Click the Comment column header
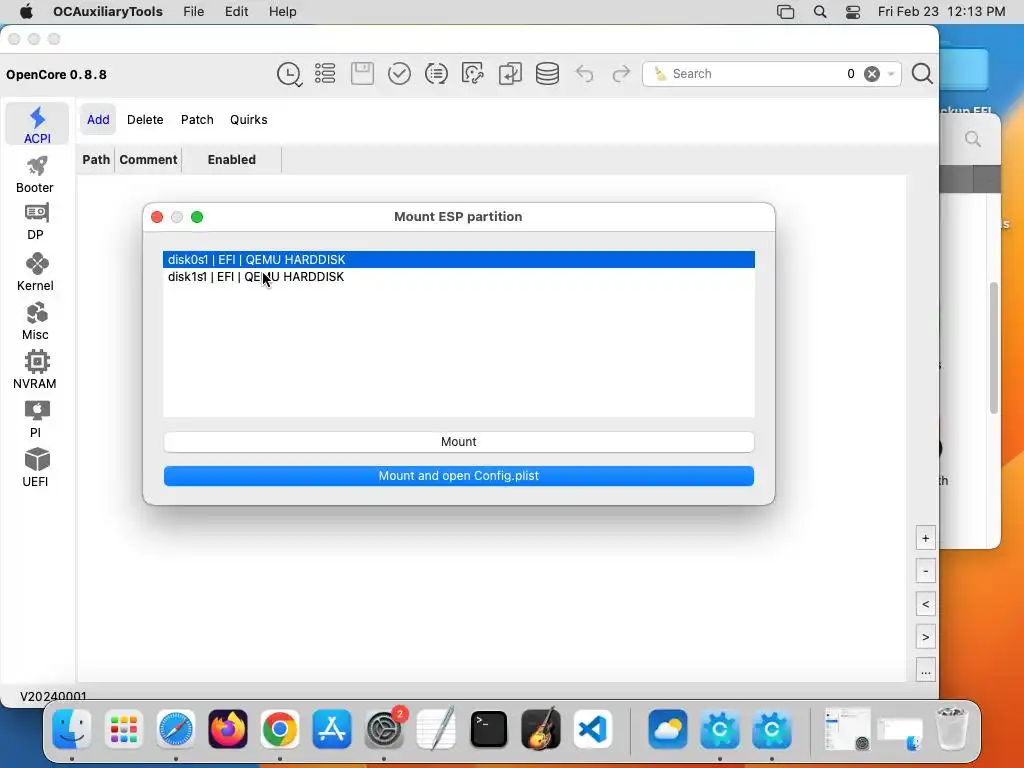 (148, 159)
